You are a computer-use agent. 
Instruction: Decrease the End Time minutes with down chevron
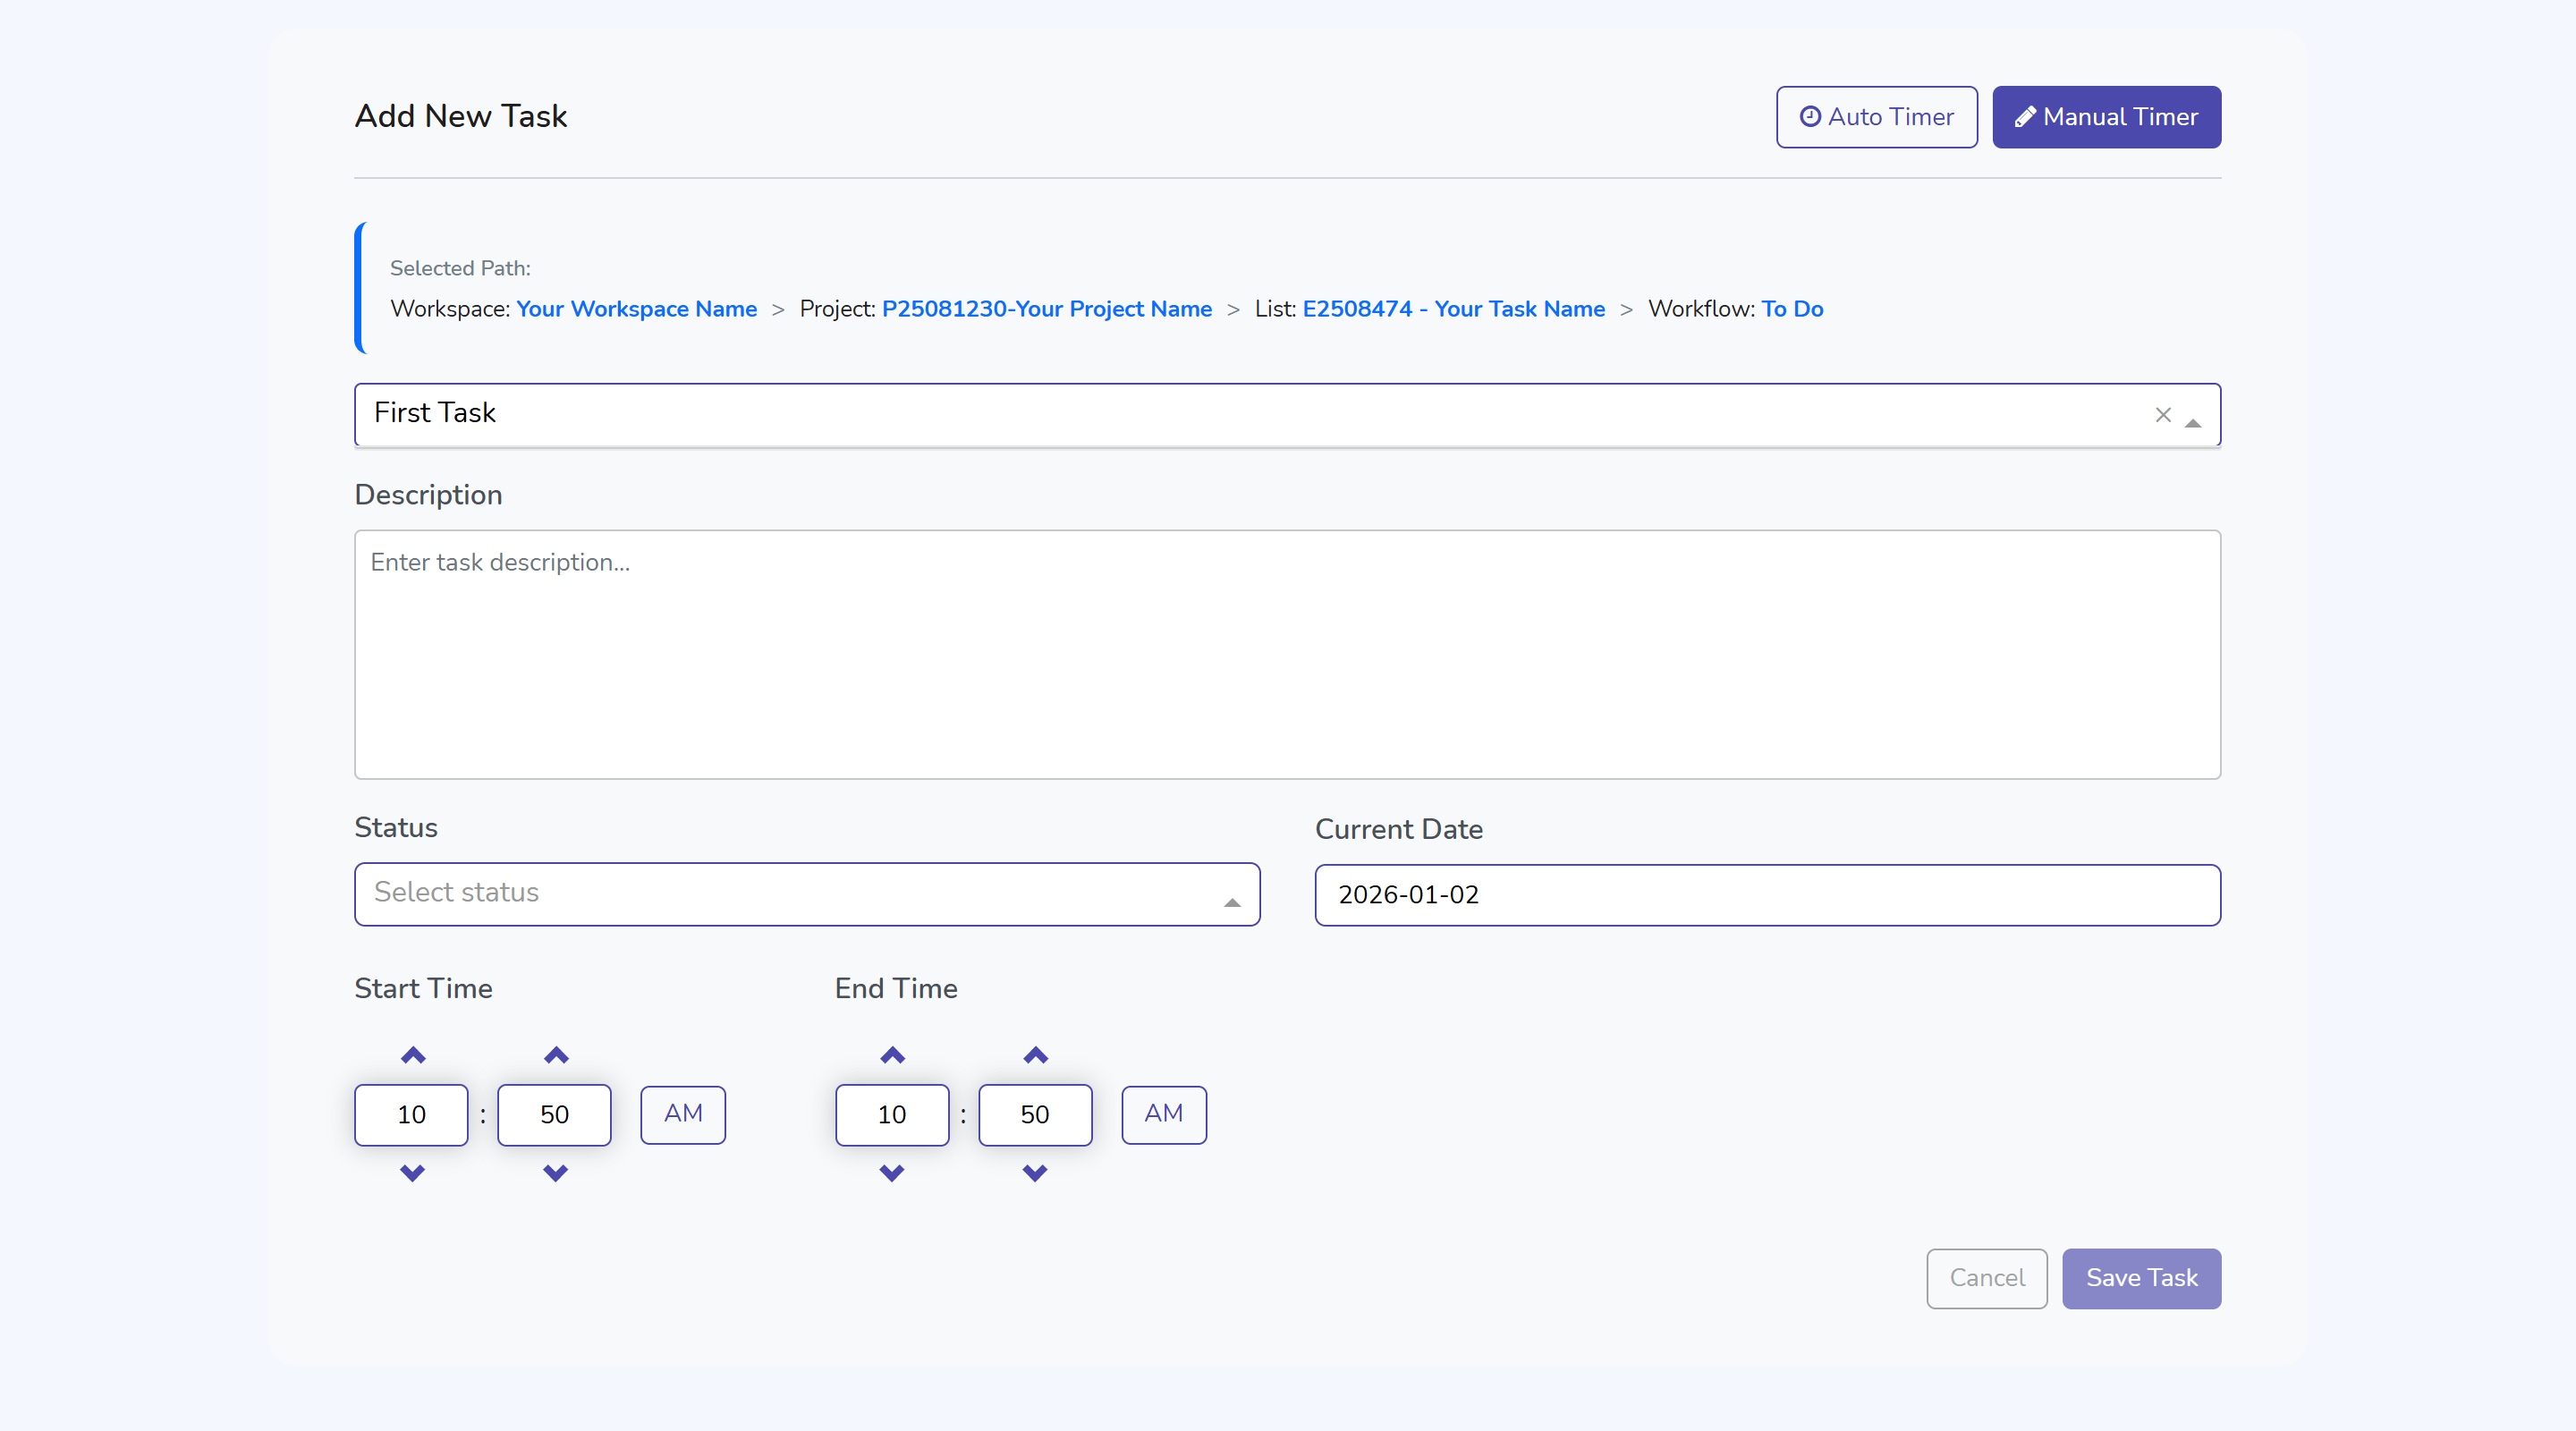[x=1035, y=1172]
